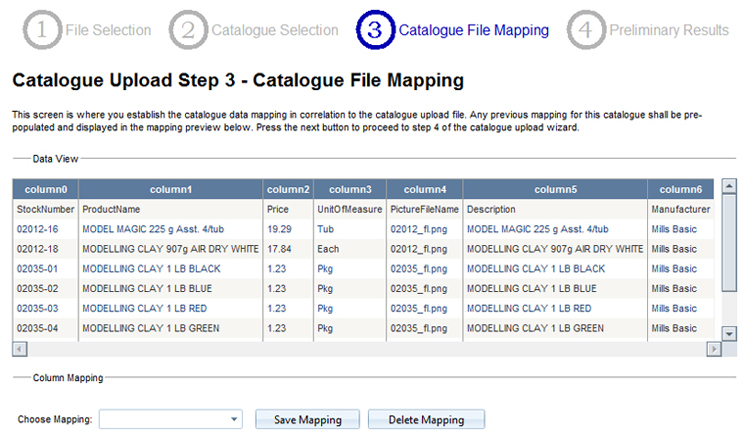Click the horizontal scrollbar left arrow
The height and width of the screenshot is (438, 744).
pos(18,349)
